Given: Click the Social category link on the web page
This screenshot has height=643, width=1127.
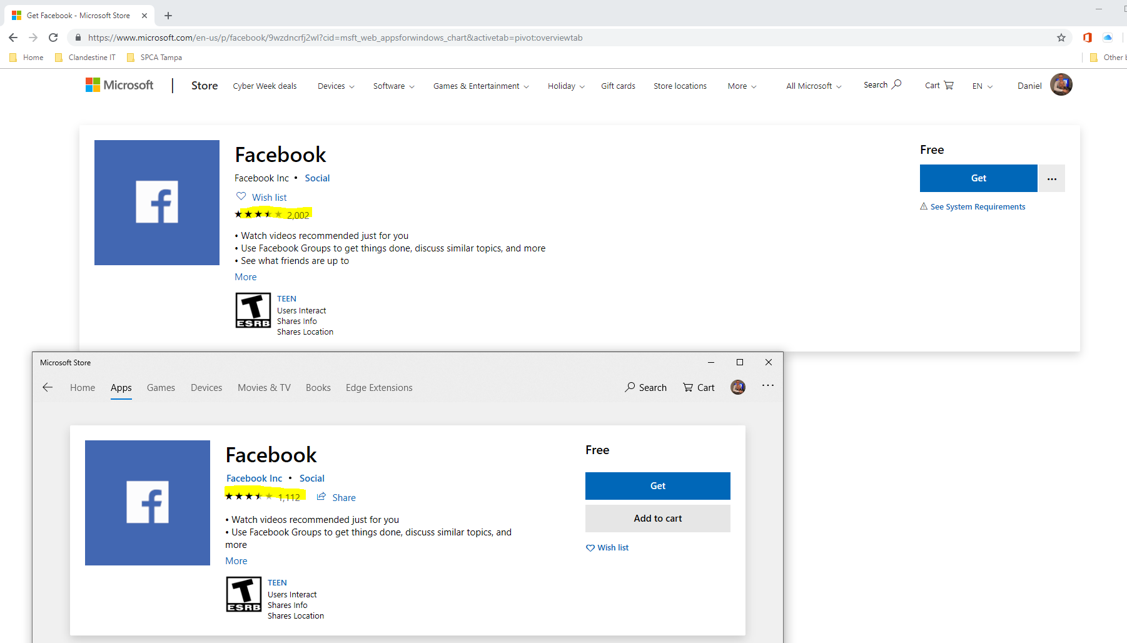Looking at the screenshot, I should pos(317,177).
